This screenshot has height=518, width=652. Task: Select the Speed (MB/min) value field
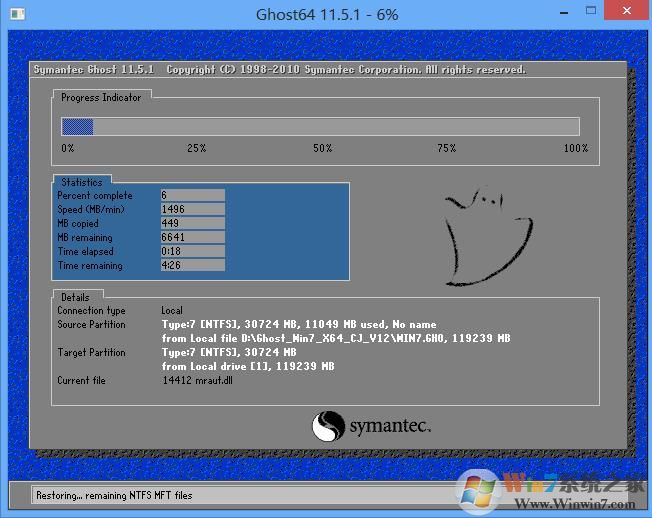click(x=192, y=210)
